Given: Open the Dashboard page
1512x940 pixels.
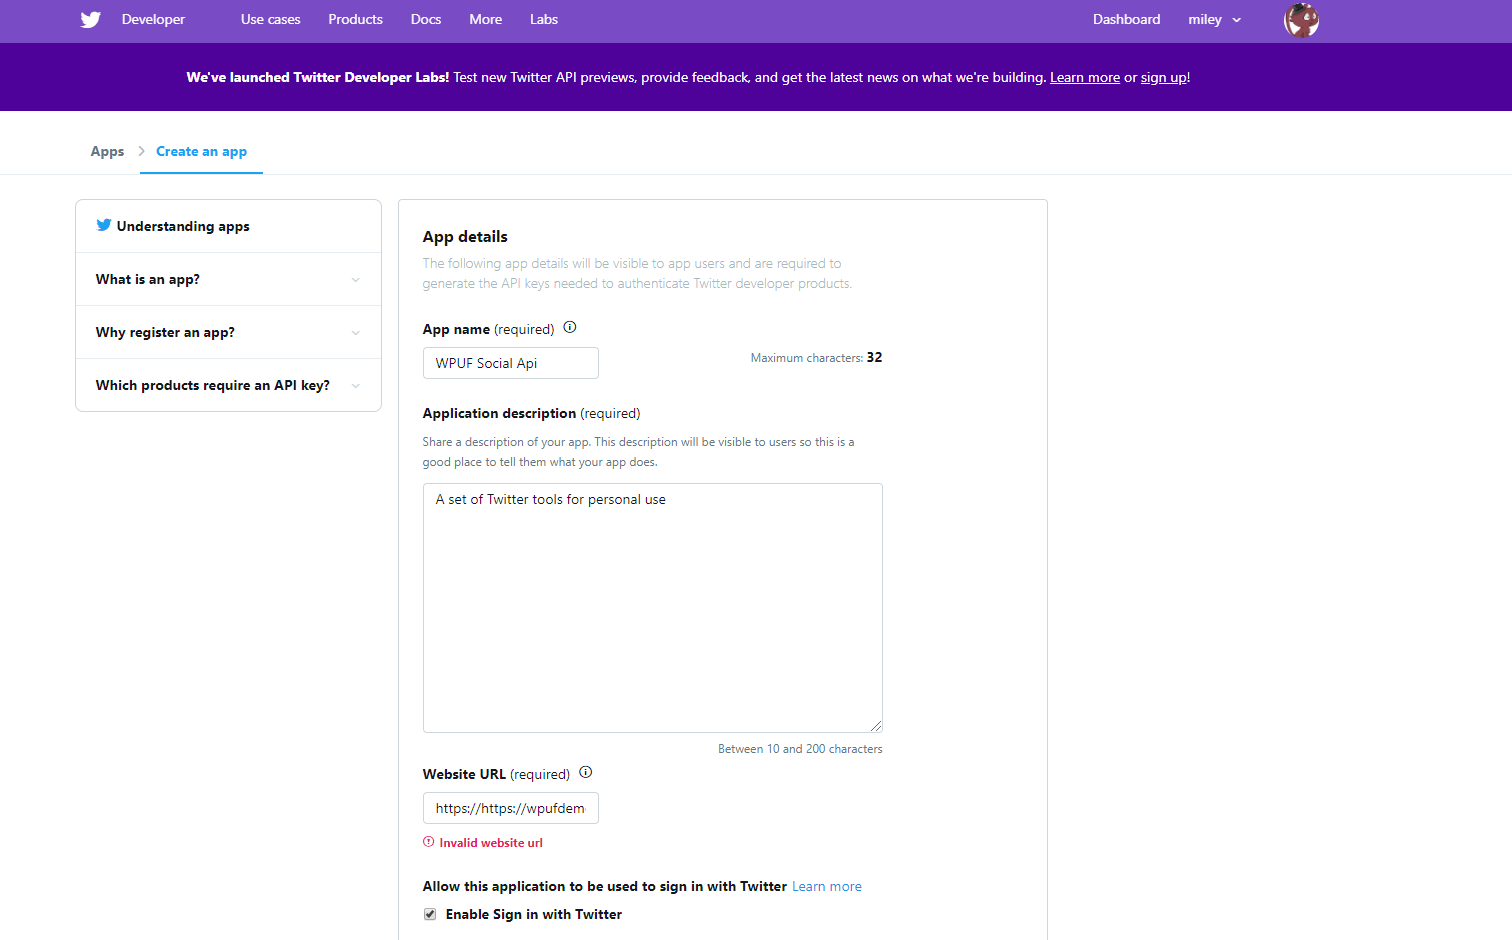Looking at the screenshot, I should click(x=1126, y=19).
